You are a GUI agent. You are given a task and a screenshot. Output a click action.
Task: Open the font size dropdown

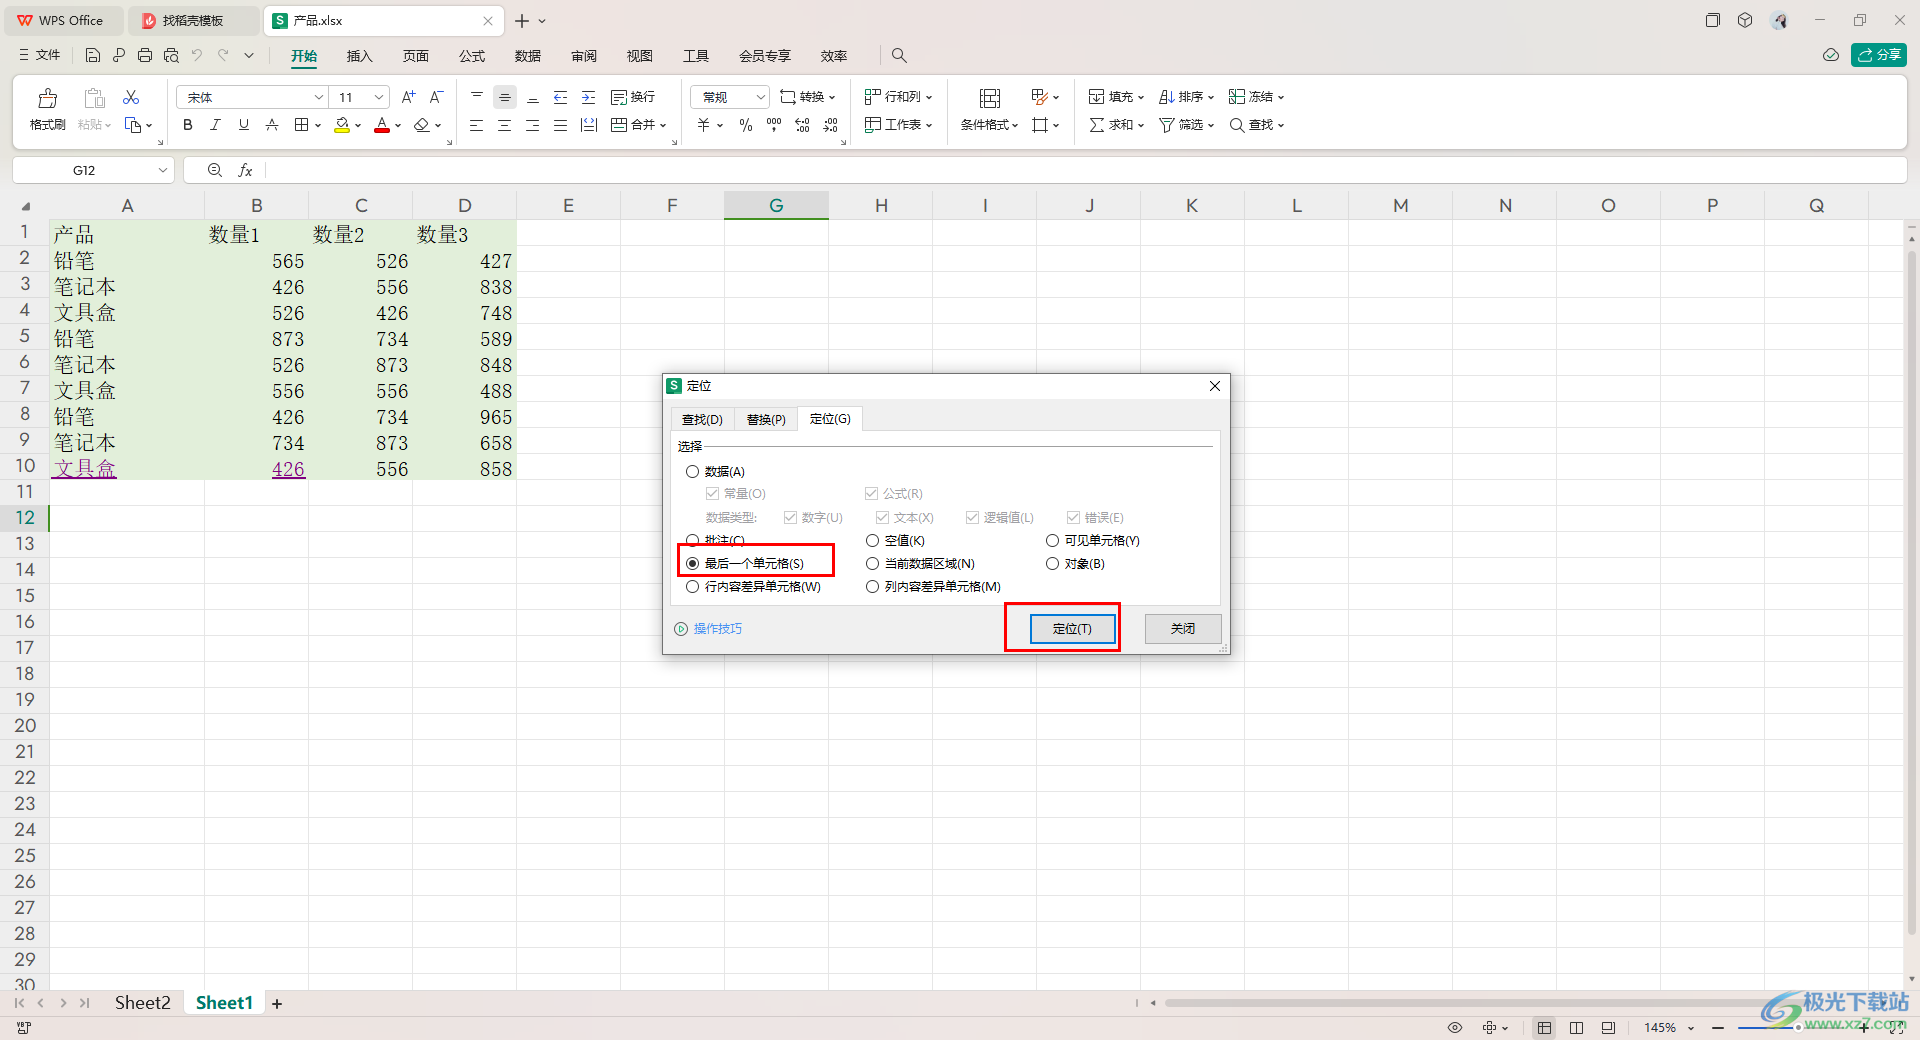click(379, 97)
